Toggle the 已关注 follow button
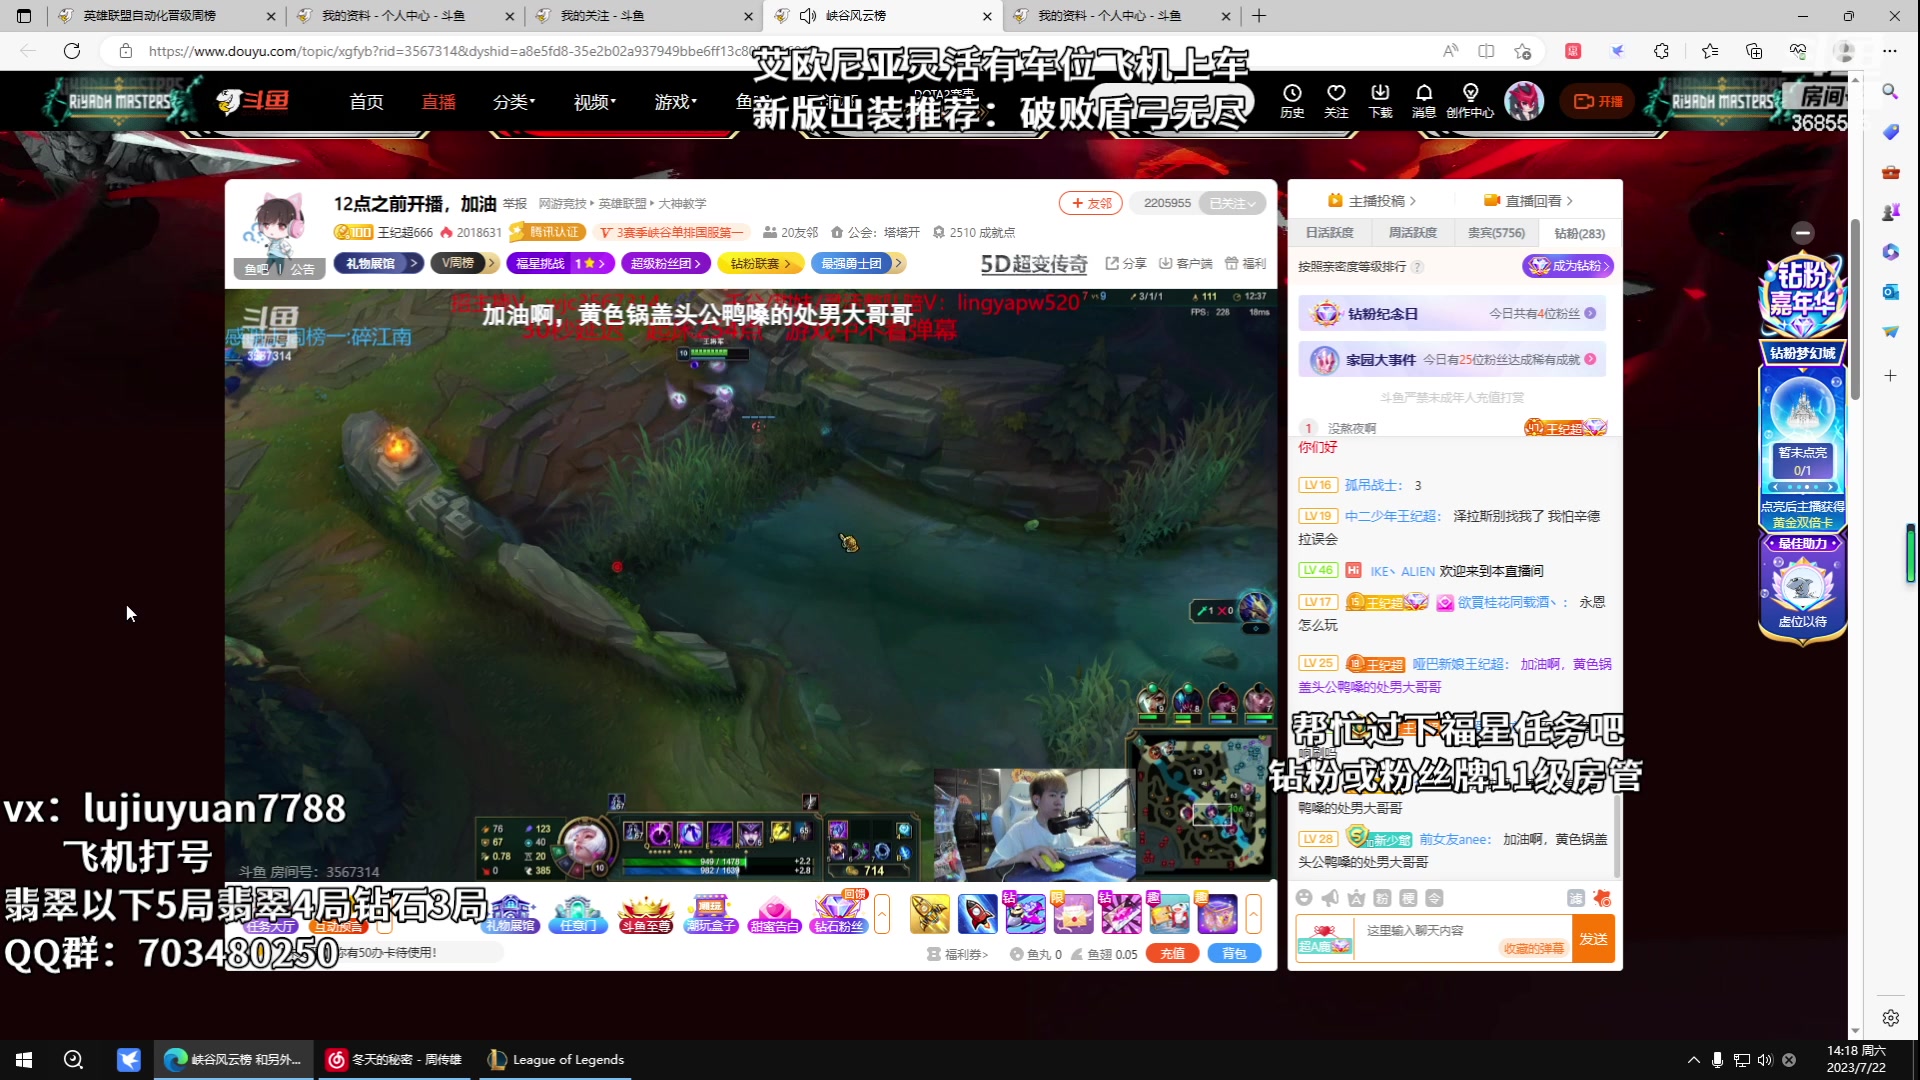The height and width of the screenshot is (1080, 1920). (1232, 203)
